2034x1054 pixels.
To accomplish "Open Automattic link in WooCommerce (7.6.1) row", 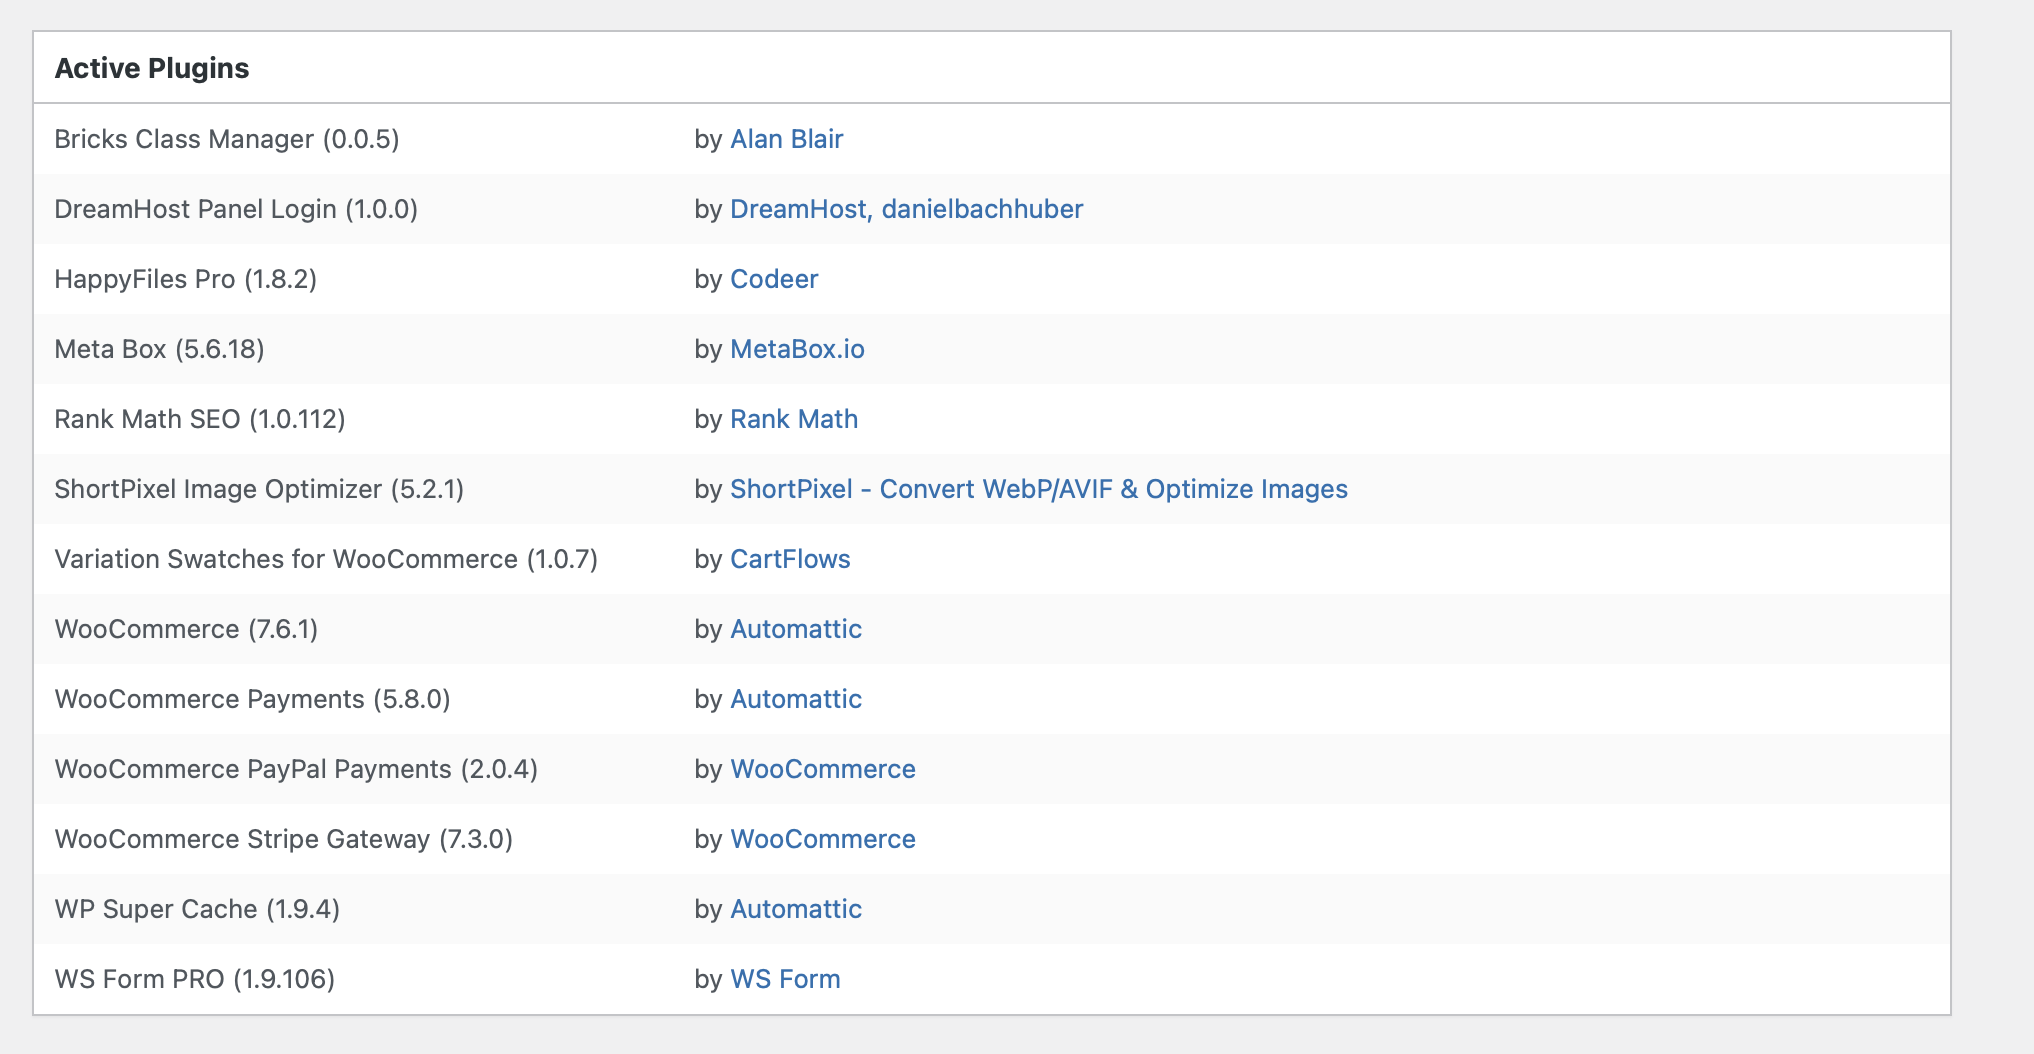I will [x=796, y=629].
